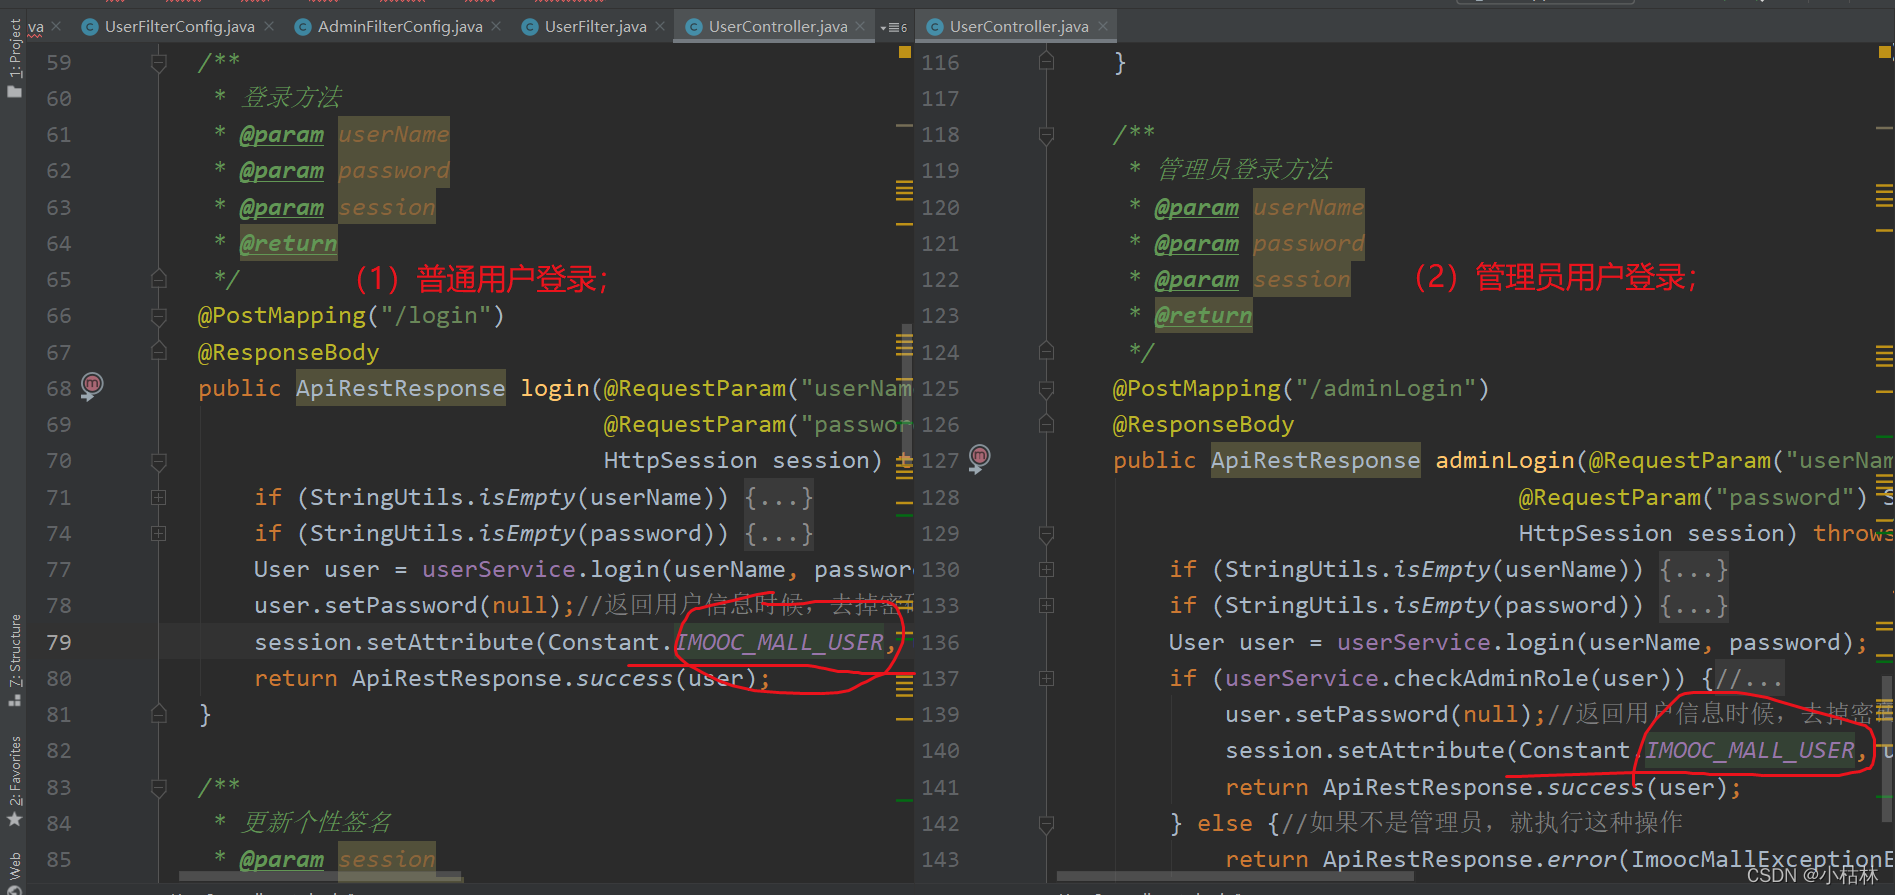Click the inspection status indicator of the left editor
The image size is (1895, 895).
(904, 52)
